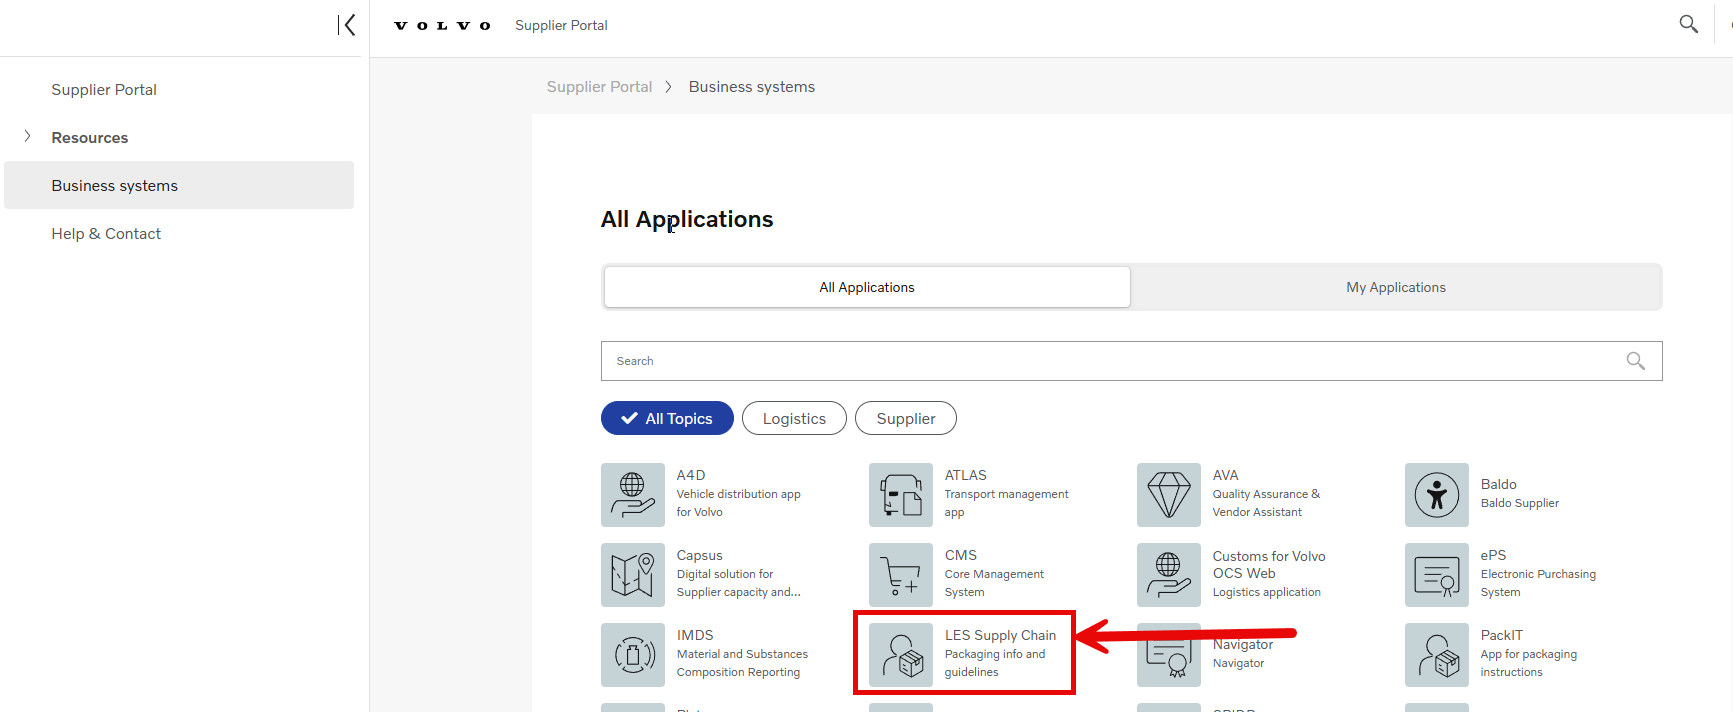Collapse the sidebar with the arrow icon
Image resolution: width=1733 pixels, height=712 pixels.
click(346, 25)
